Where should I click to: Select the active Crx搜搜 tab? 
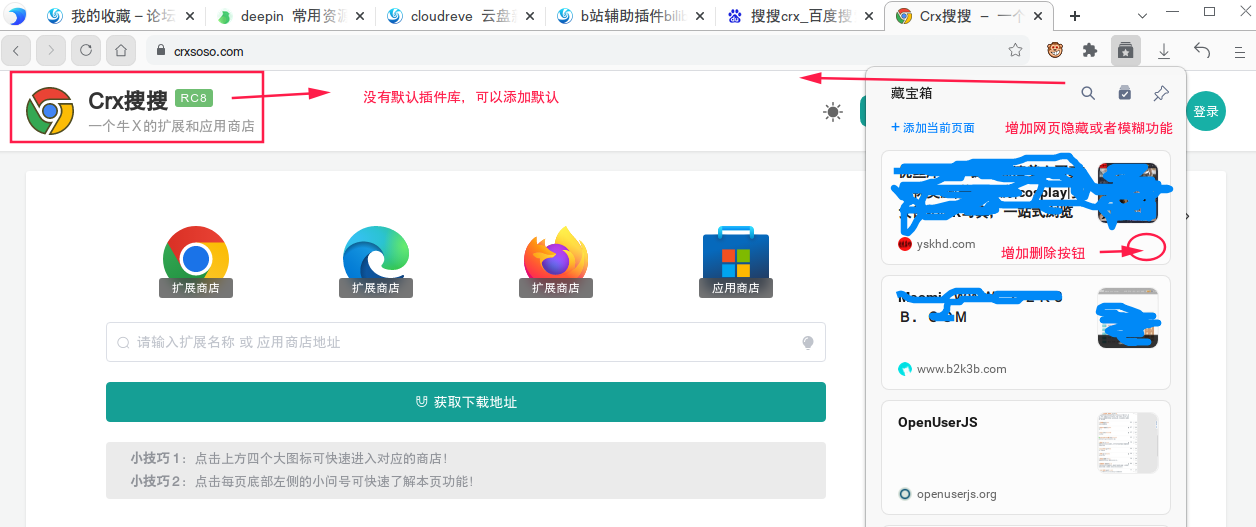point(970,16)
